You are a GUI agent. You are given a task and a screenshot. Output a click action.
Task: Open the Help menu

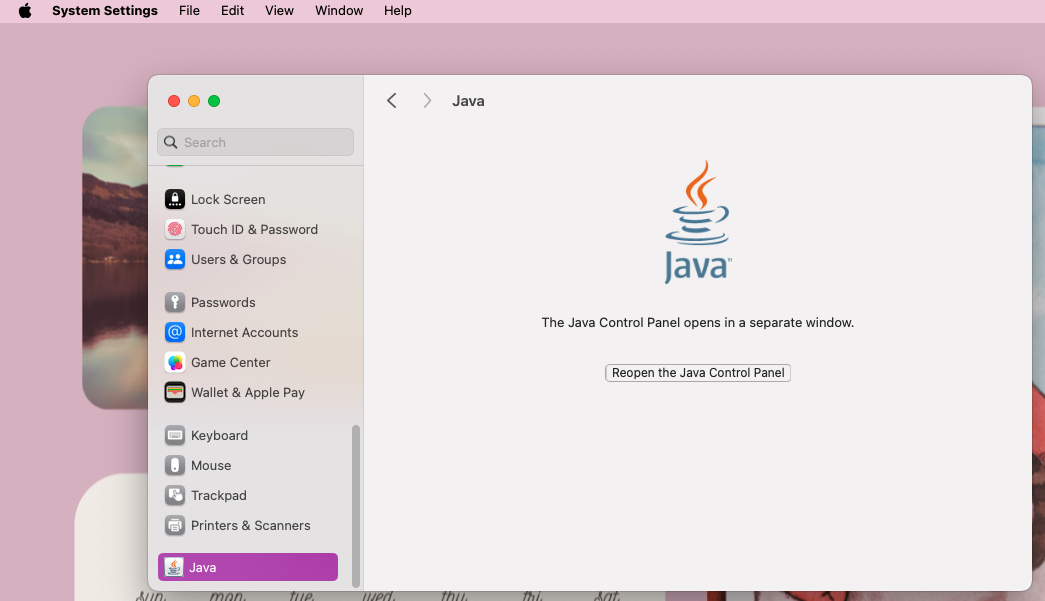coord(398,11)
